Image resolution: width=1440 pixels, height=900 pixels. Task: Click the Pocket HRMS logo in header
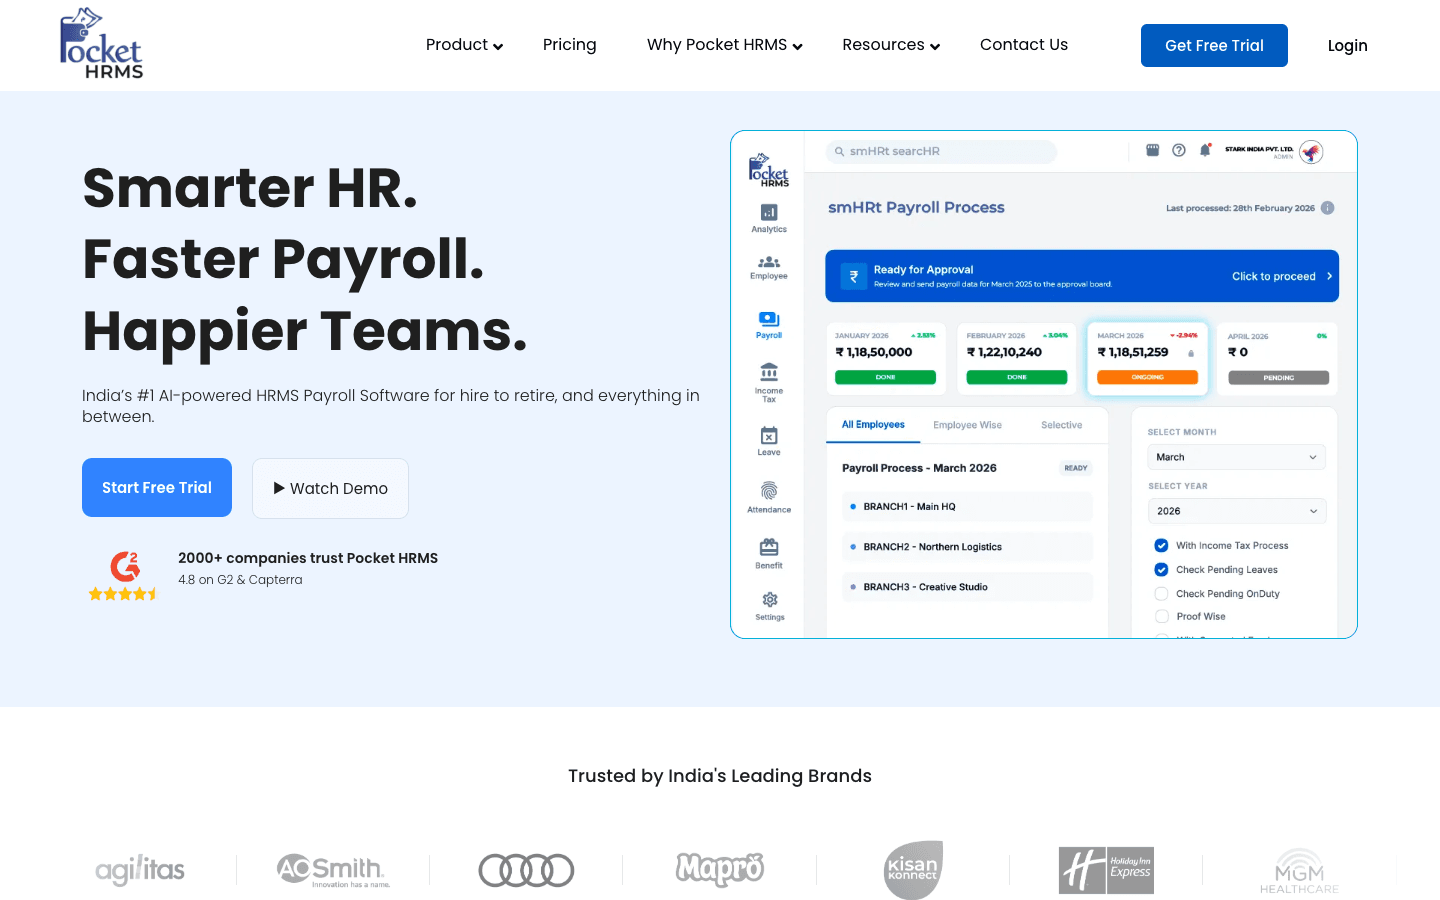coord(101,44)
